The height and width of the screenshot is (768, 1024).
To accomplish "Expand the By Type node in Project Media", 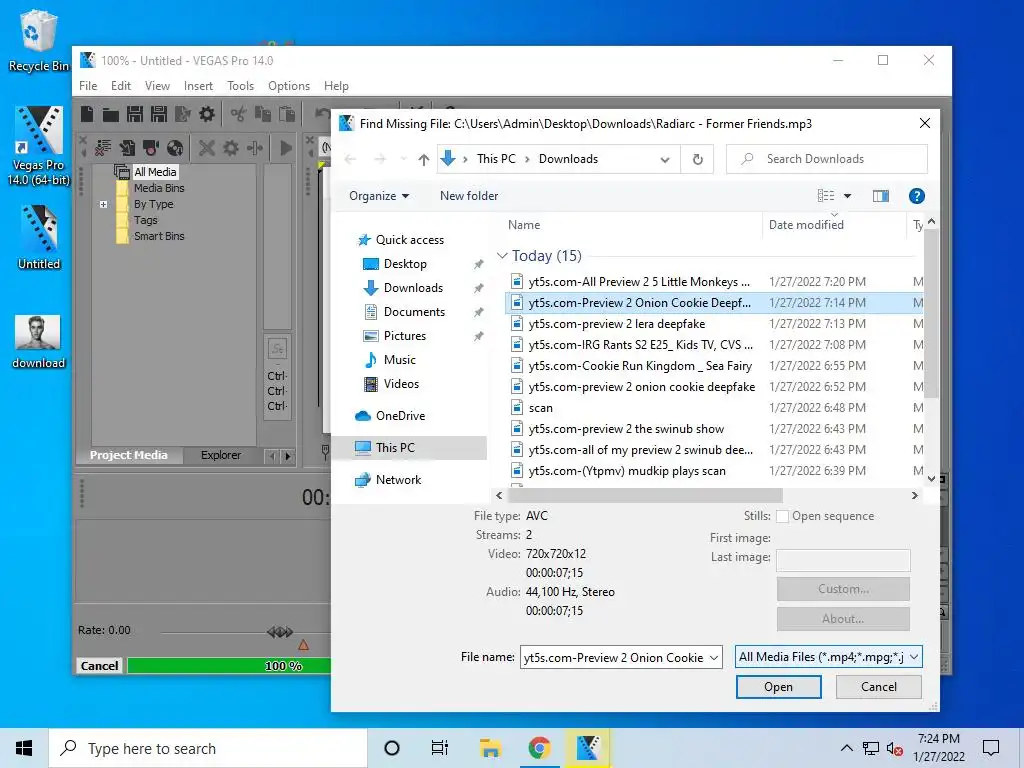I will pyautogui.click(x=103, y=204).
